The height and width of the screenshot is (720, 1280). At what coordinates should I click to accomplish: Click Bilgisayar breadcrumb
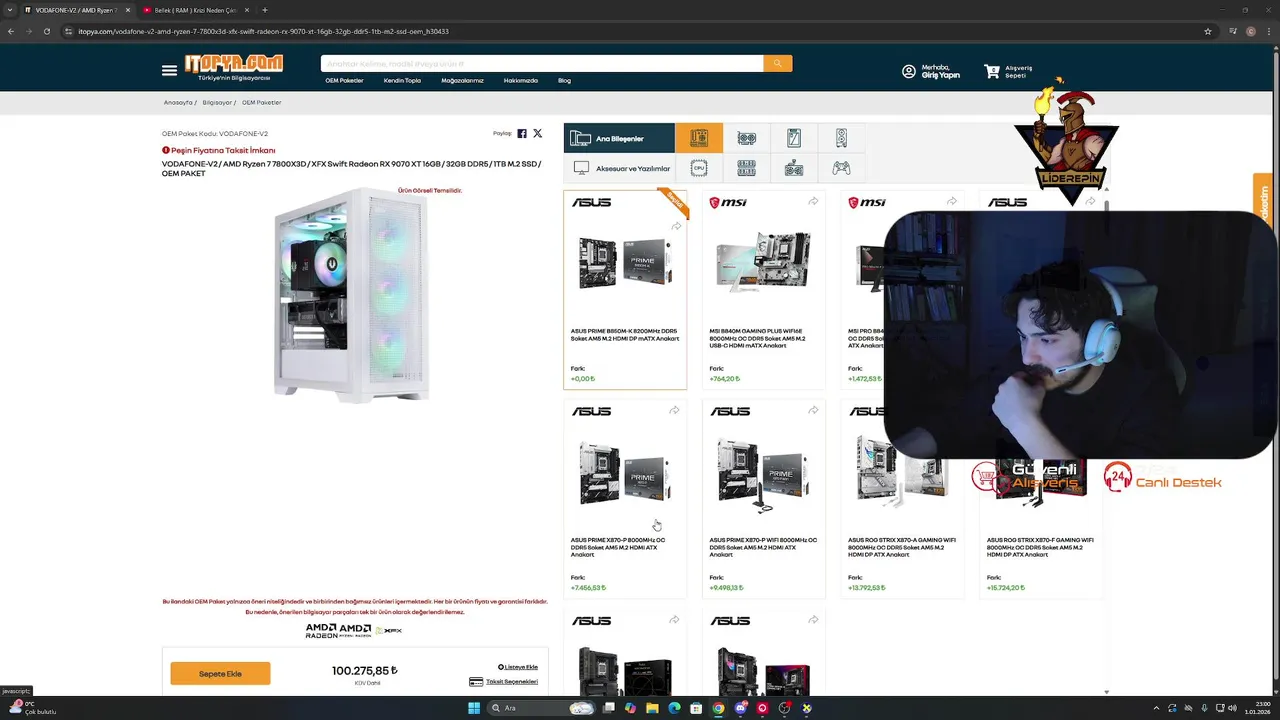click(x=217, y=102)
